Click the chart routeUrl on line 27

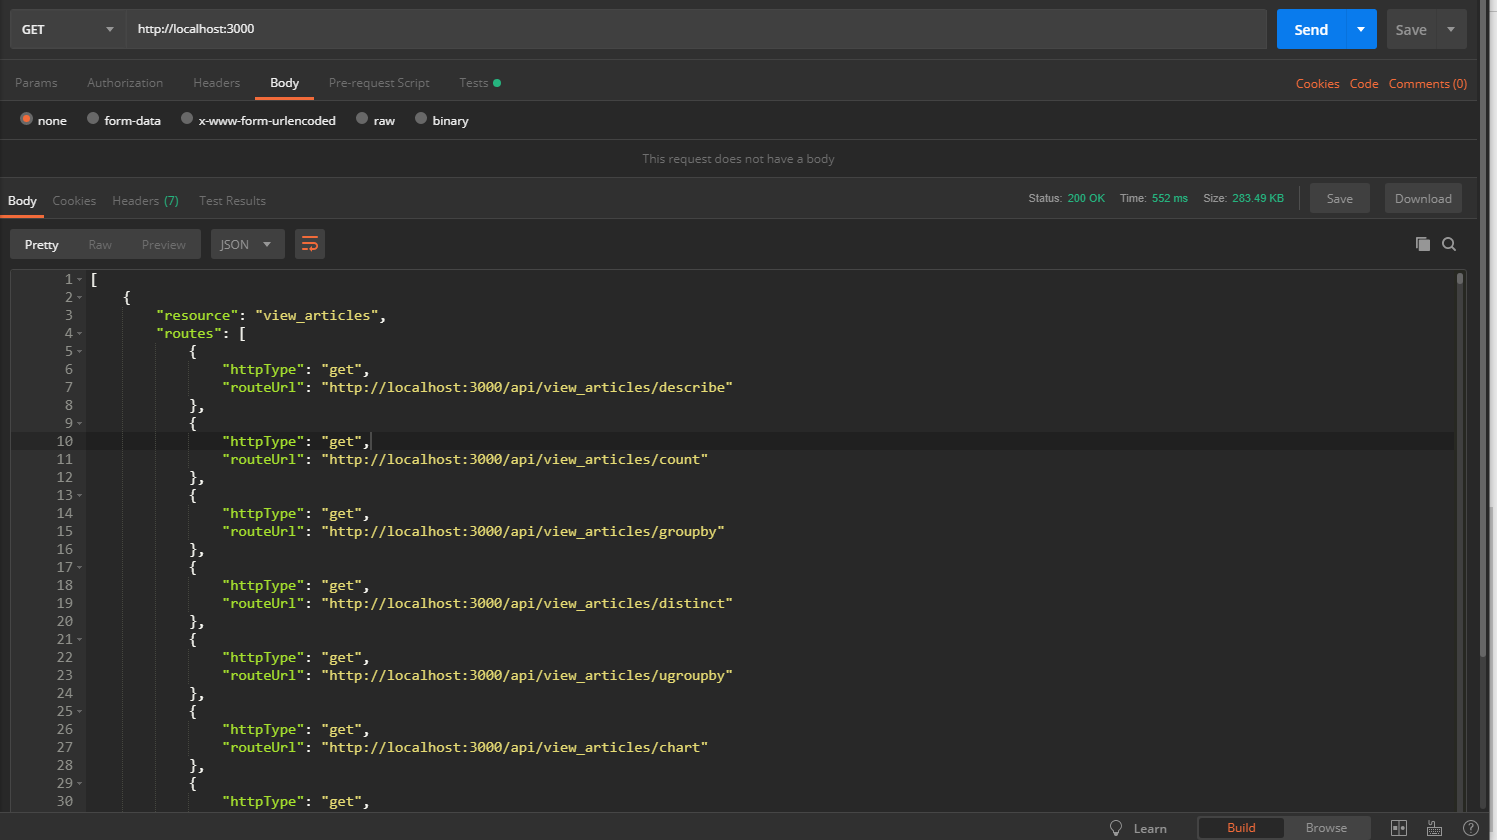click(514, 747)
